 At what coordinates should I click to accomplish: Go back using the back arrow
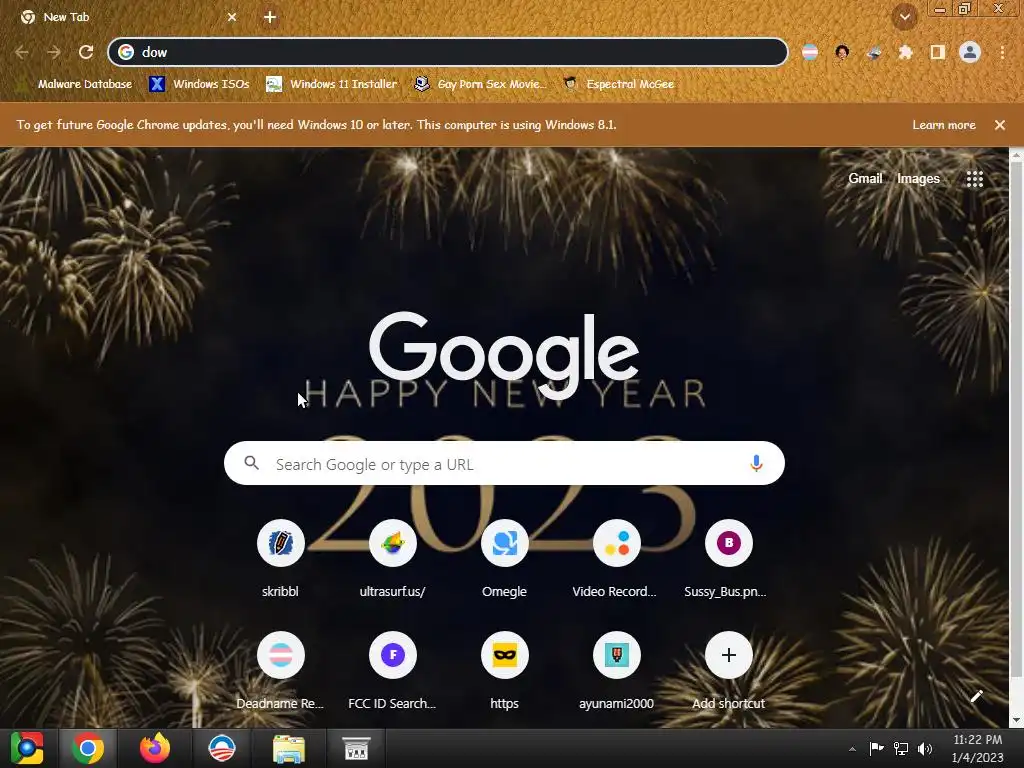[x=22, y=52]
